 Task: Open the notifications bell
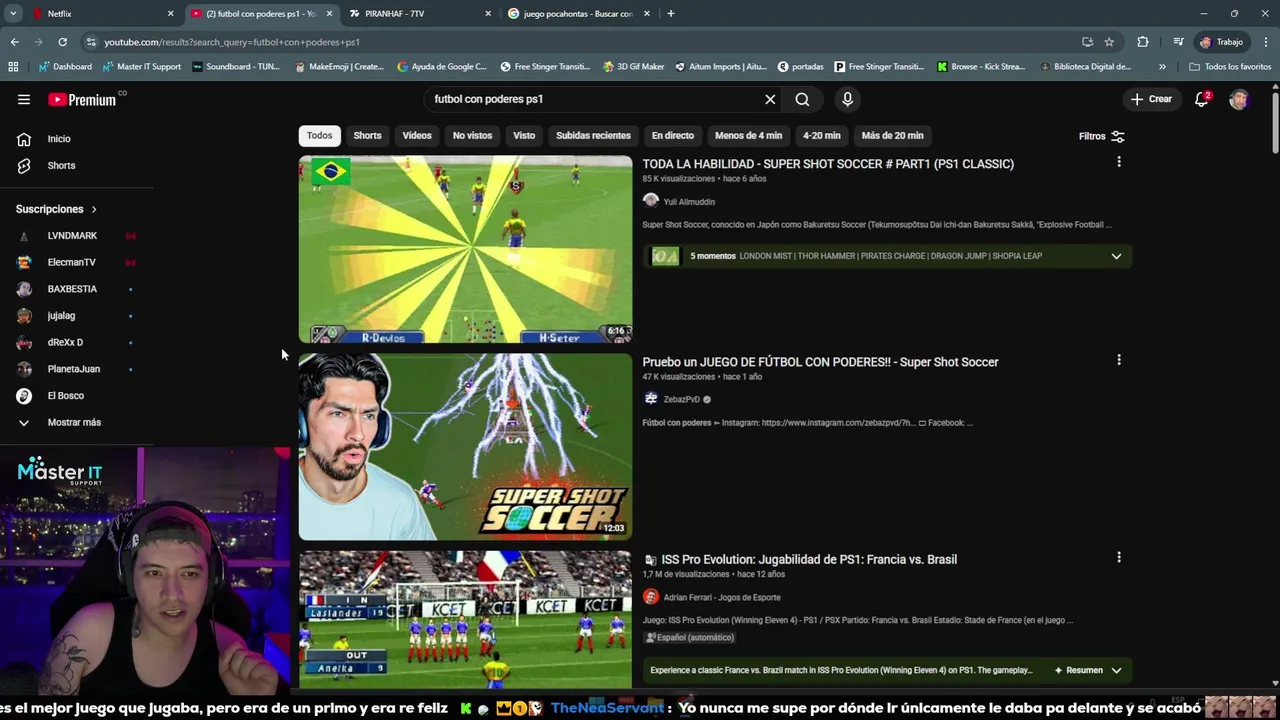tap(1202, 99)
